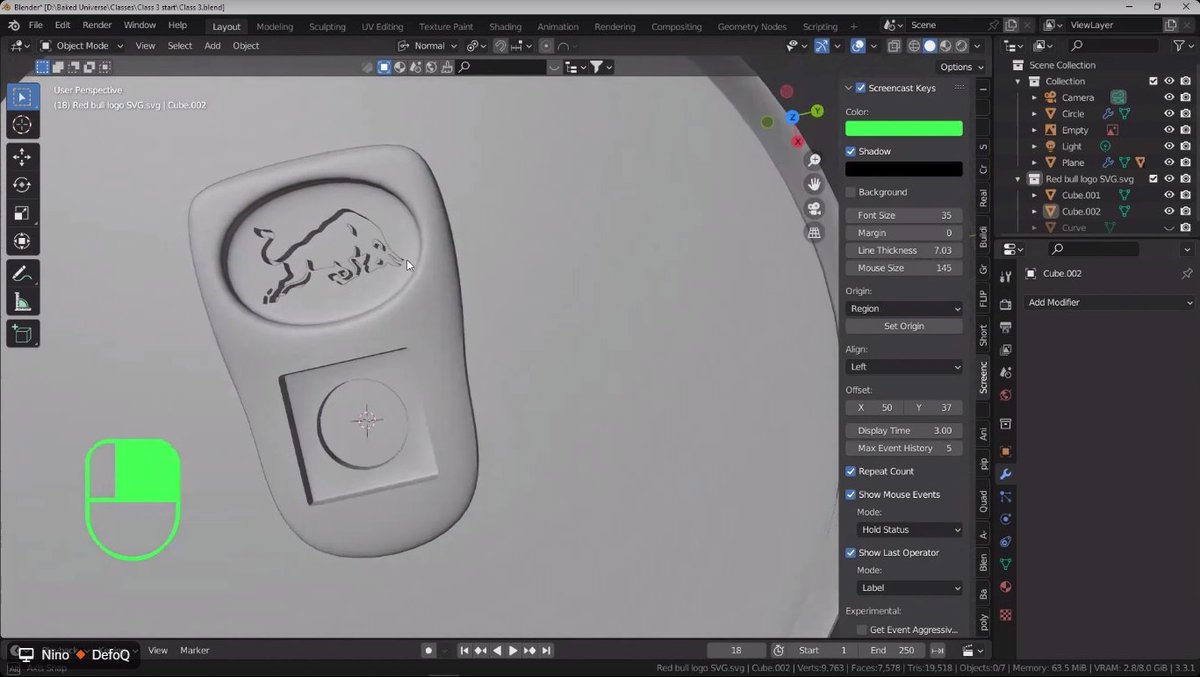
Task: Open the mouse events Hold Status dropdown
Action: pyautogui.click(x=909, y=530)
